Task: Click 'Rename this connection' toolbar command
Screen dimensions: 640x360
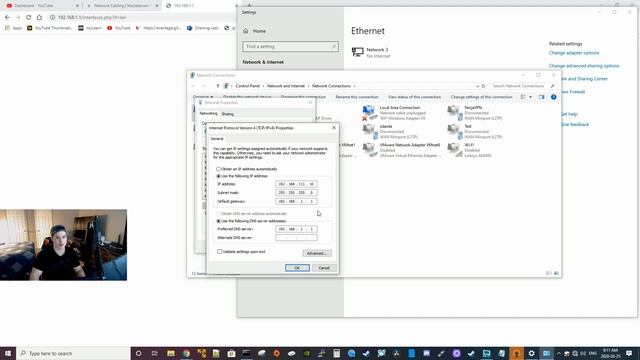Action: (x=357, y=97)
